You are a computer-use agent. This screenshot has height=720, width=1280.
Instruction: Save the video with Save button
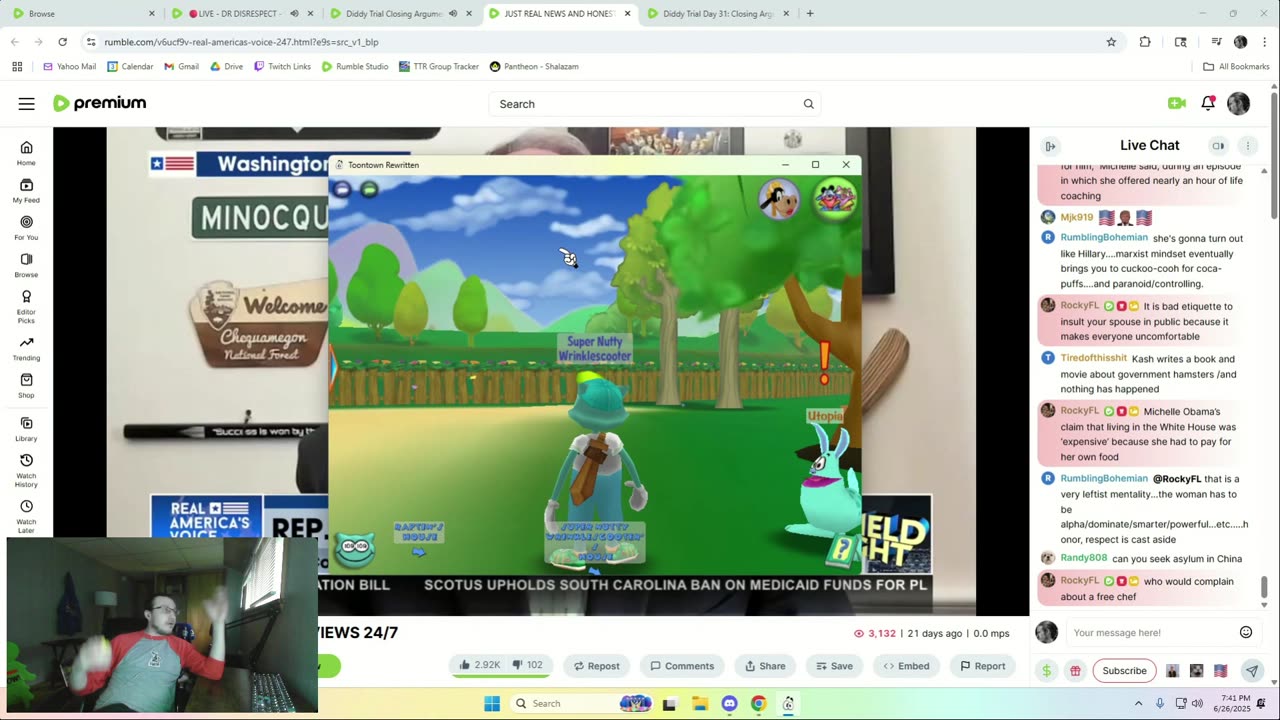834,666
